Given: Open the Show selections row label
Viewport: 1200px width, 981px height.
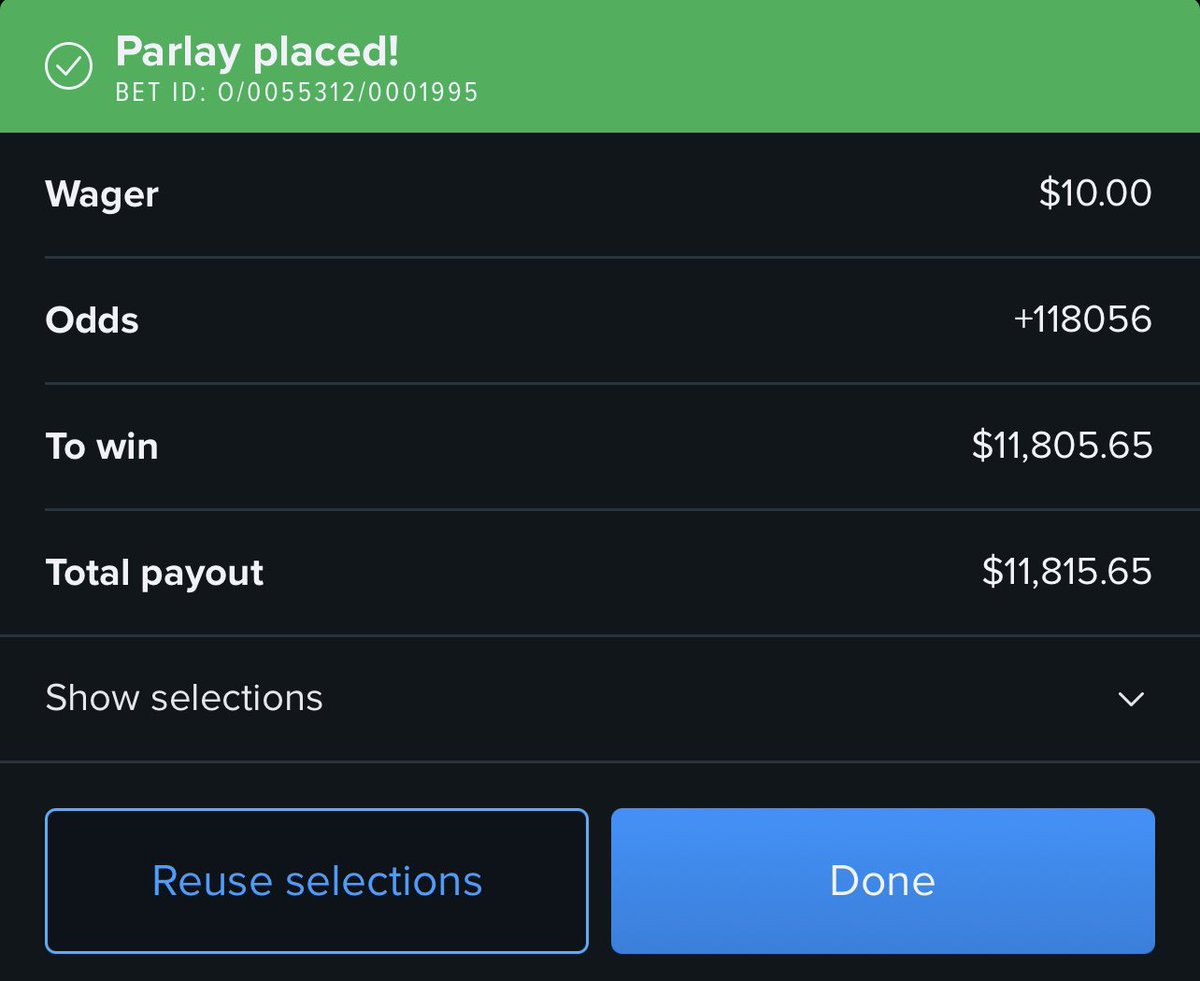Looking at the screenshot, I should [x=184, y=697].
